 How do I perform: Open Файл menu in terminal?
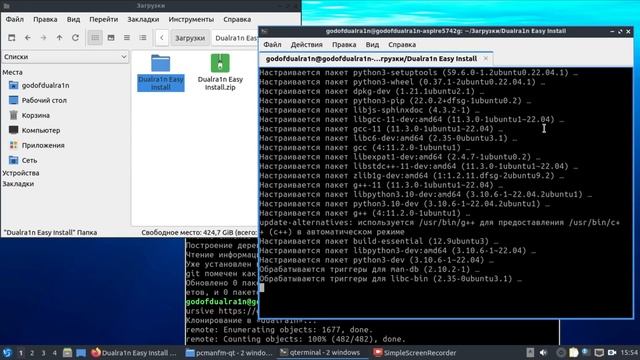[272, 44]
